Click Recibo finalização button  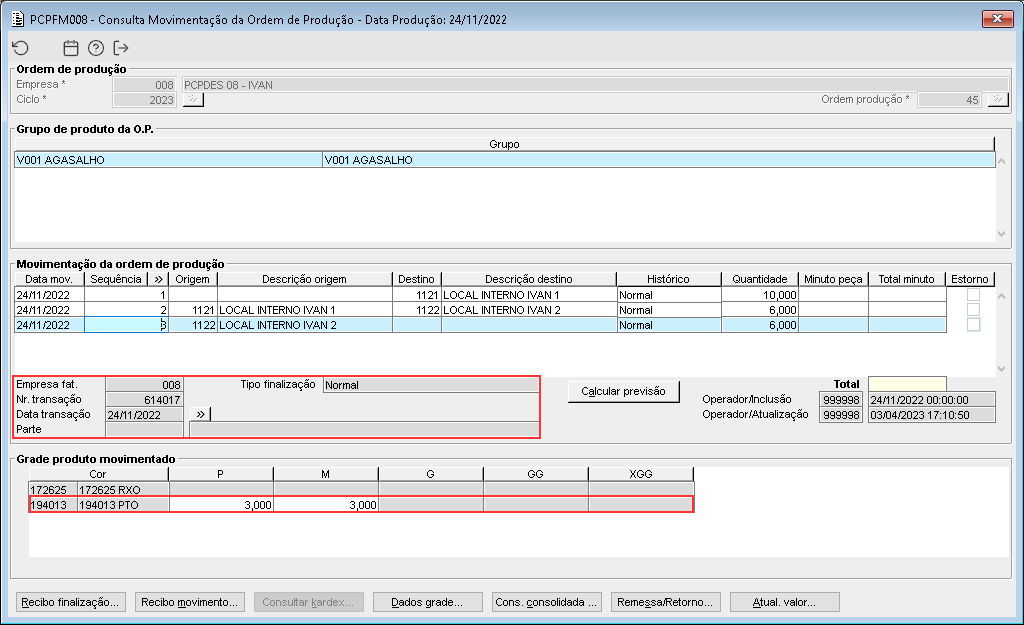pyautogui.click(x=71, y=602)
